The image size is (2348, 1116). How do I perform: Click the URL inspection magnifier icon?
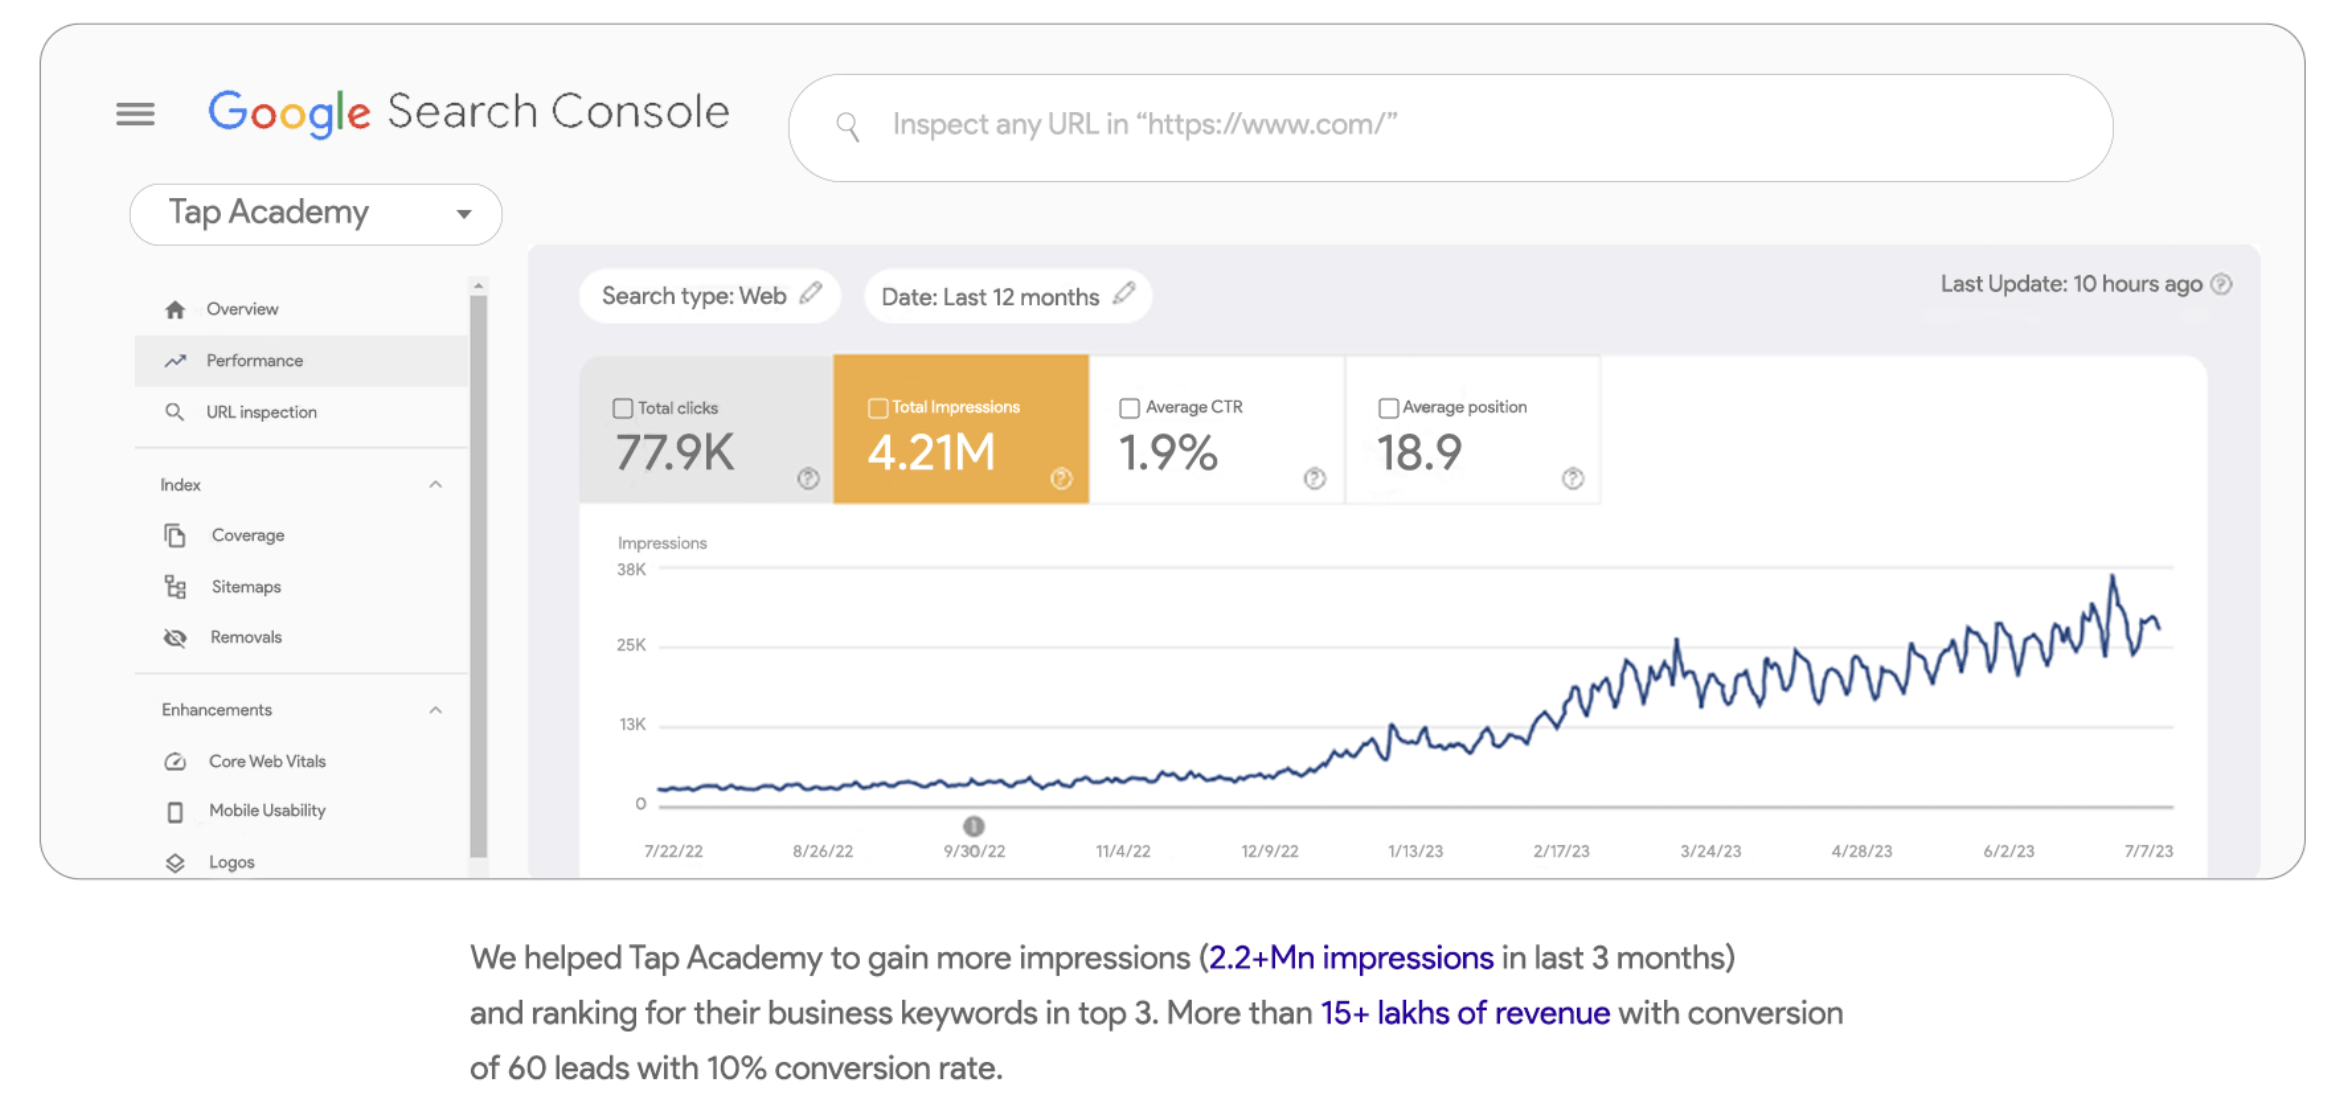174,412
